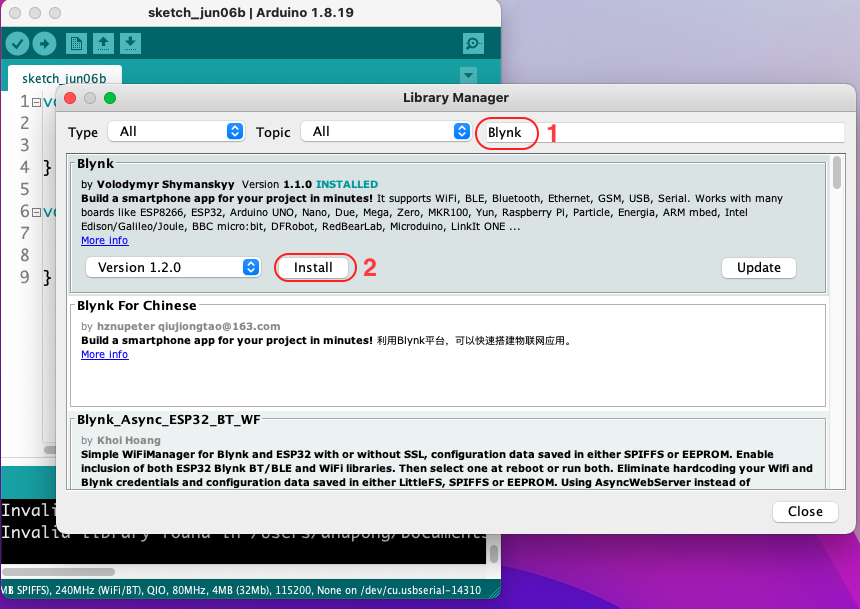860x609 pixels.
Task: Open the Topic filter dropdown
Action: click(x=386, y=132)
